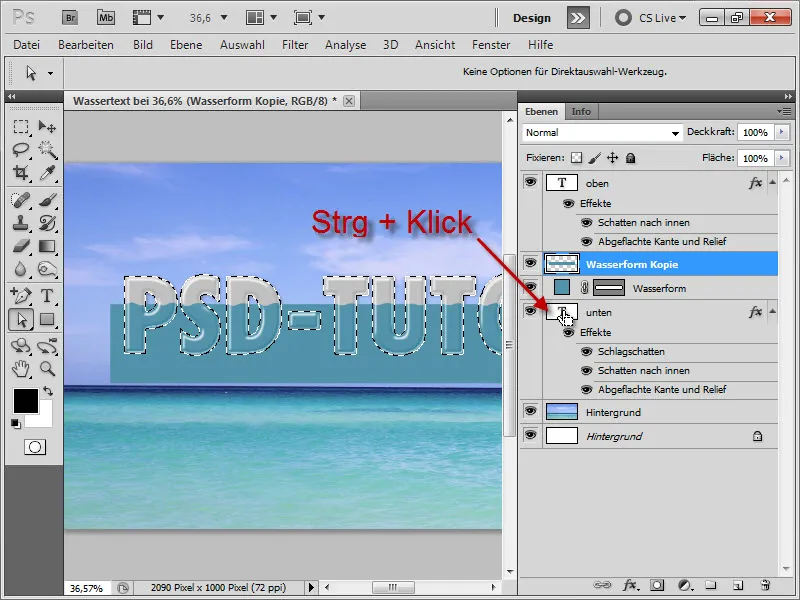Hide the 'oben' text layer
This screenshot has height=600, width=800.
[x=531, y=182]
